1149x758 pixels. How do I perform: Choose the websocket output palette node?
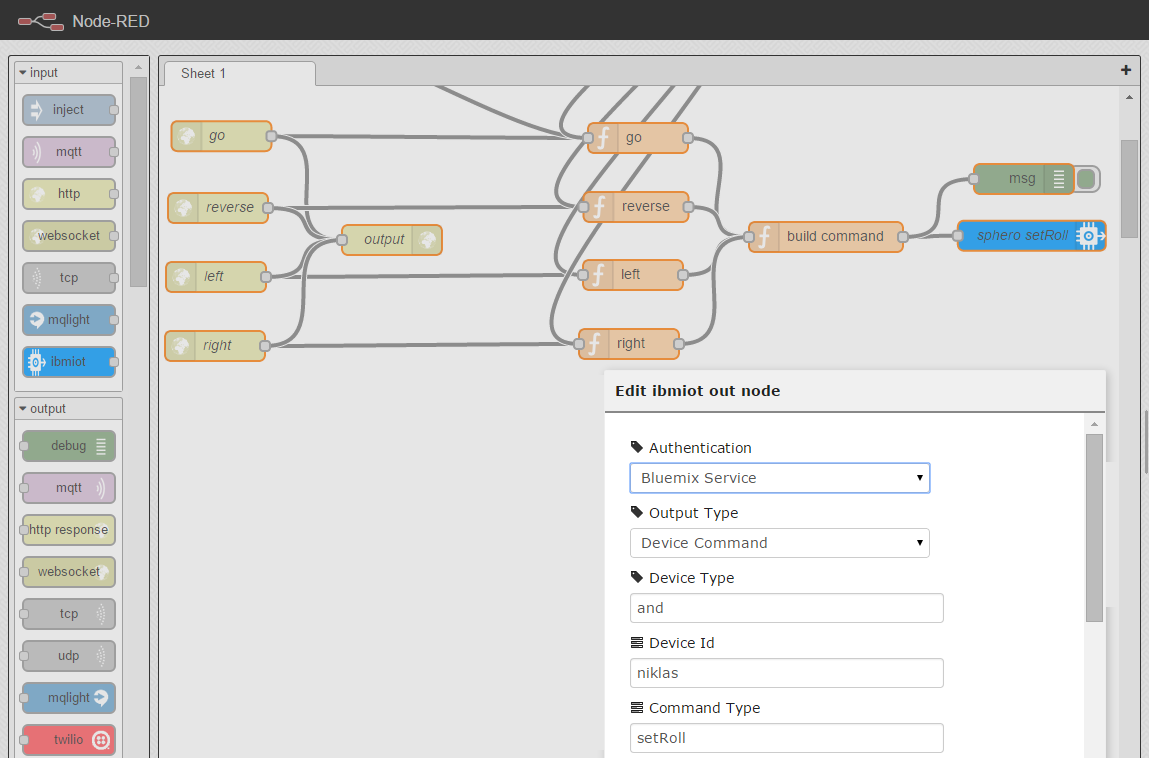click(x=69, y=572)
